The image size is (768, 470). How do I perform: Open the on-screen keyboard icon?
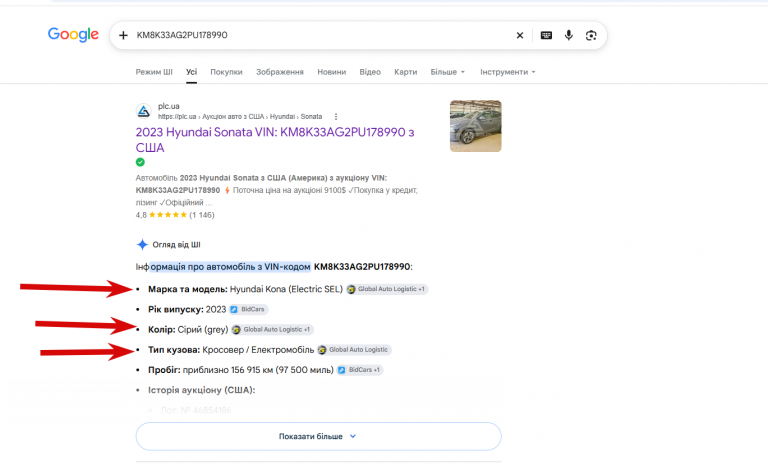[546, 35]
